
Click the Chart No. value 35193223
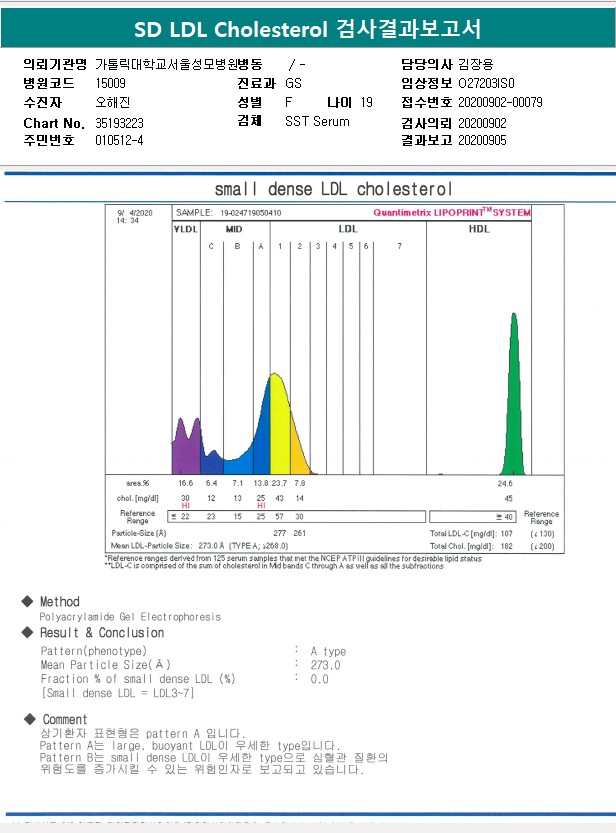tap(119, 123)
